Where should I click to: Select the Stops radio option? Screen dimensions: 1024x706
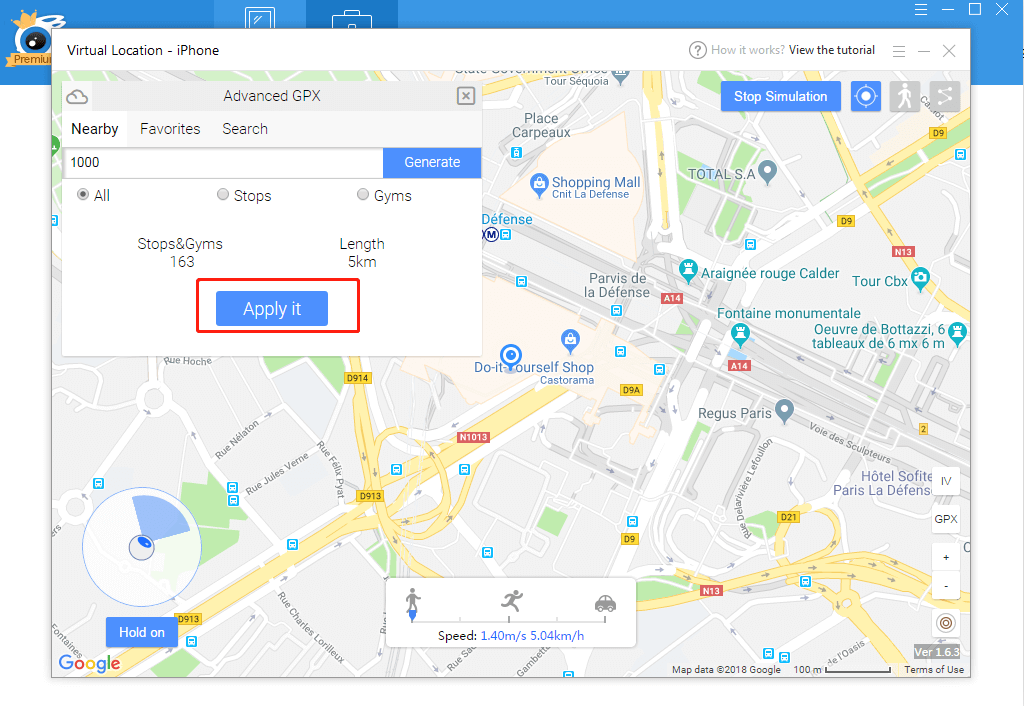223,195
